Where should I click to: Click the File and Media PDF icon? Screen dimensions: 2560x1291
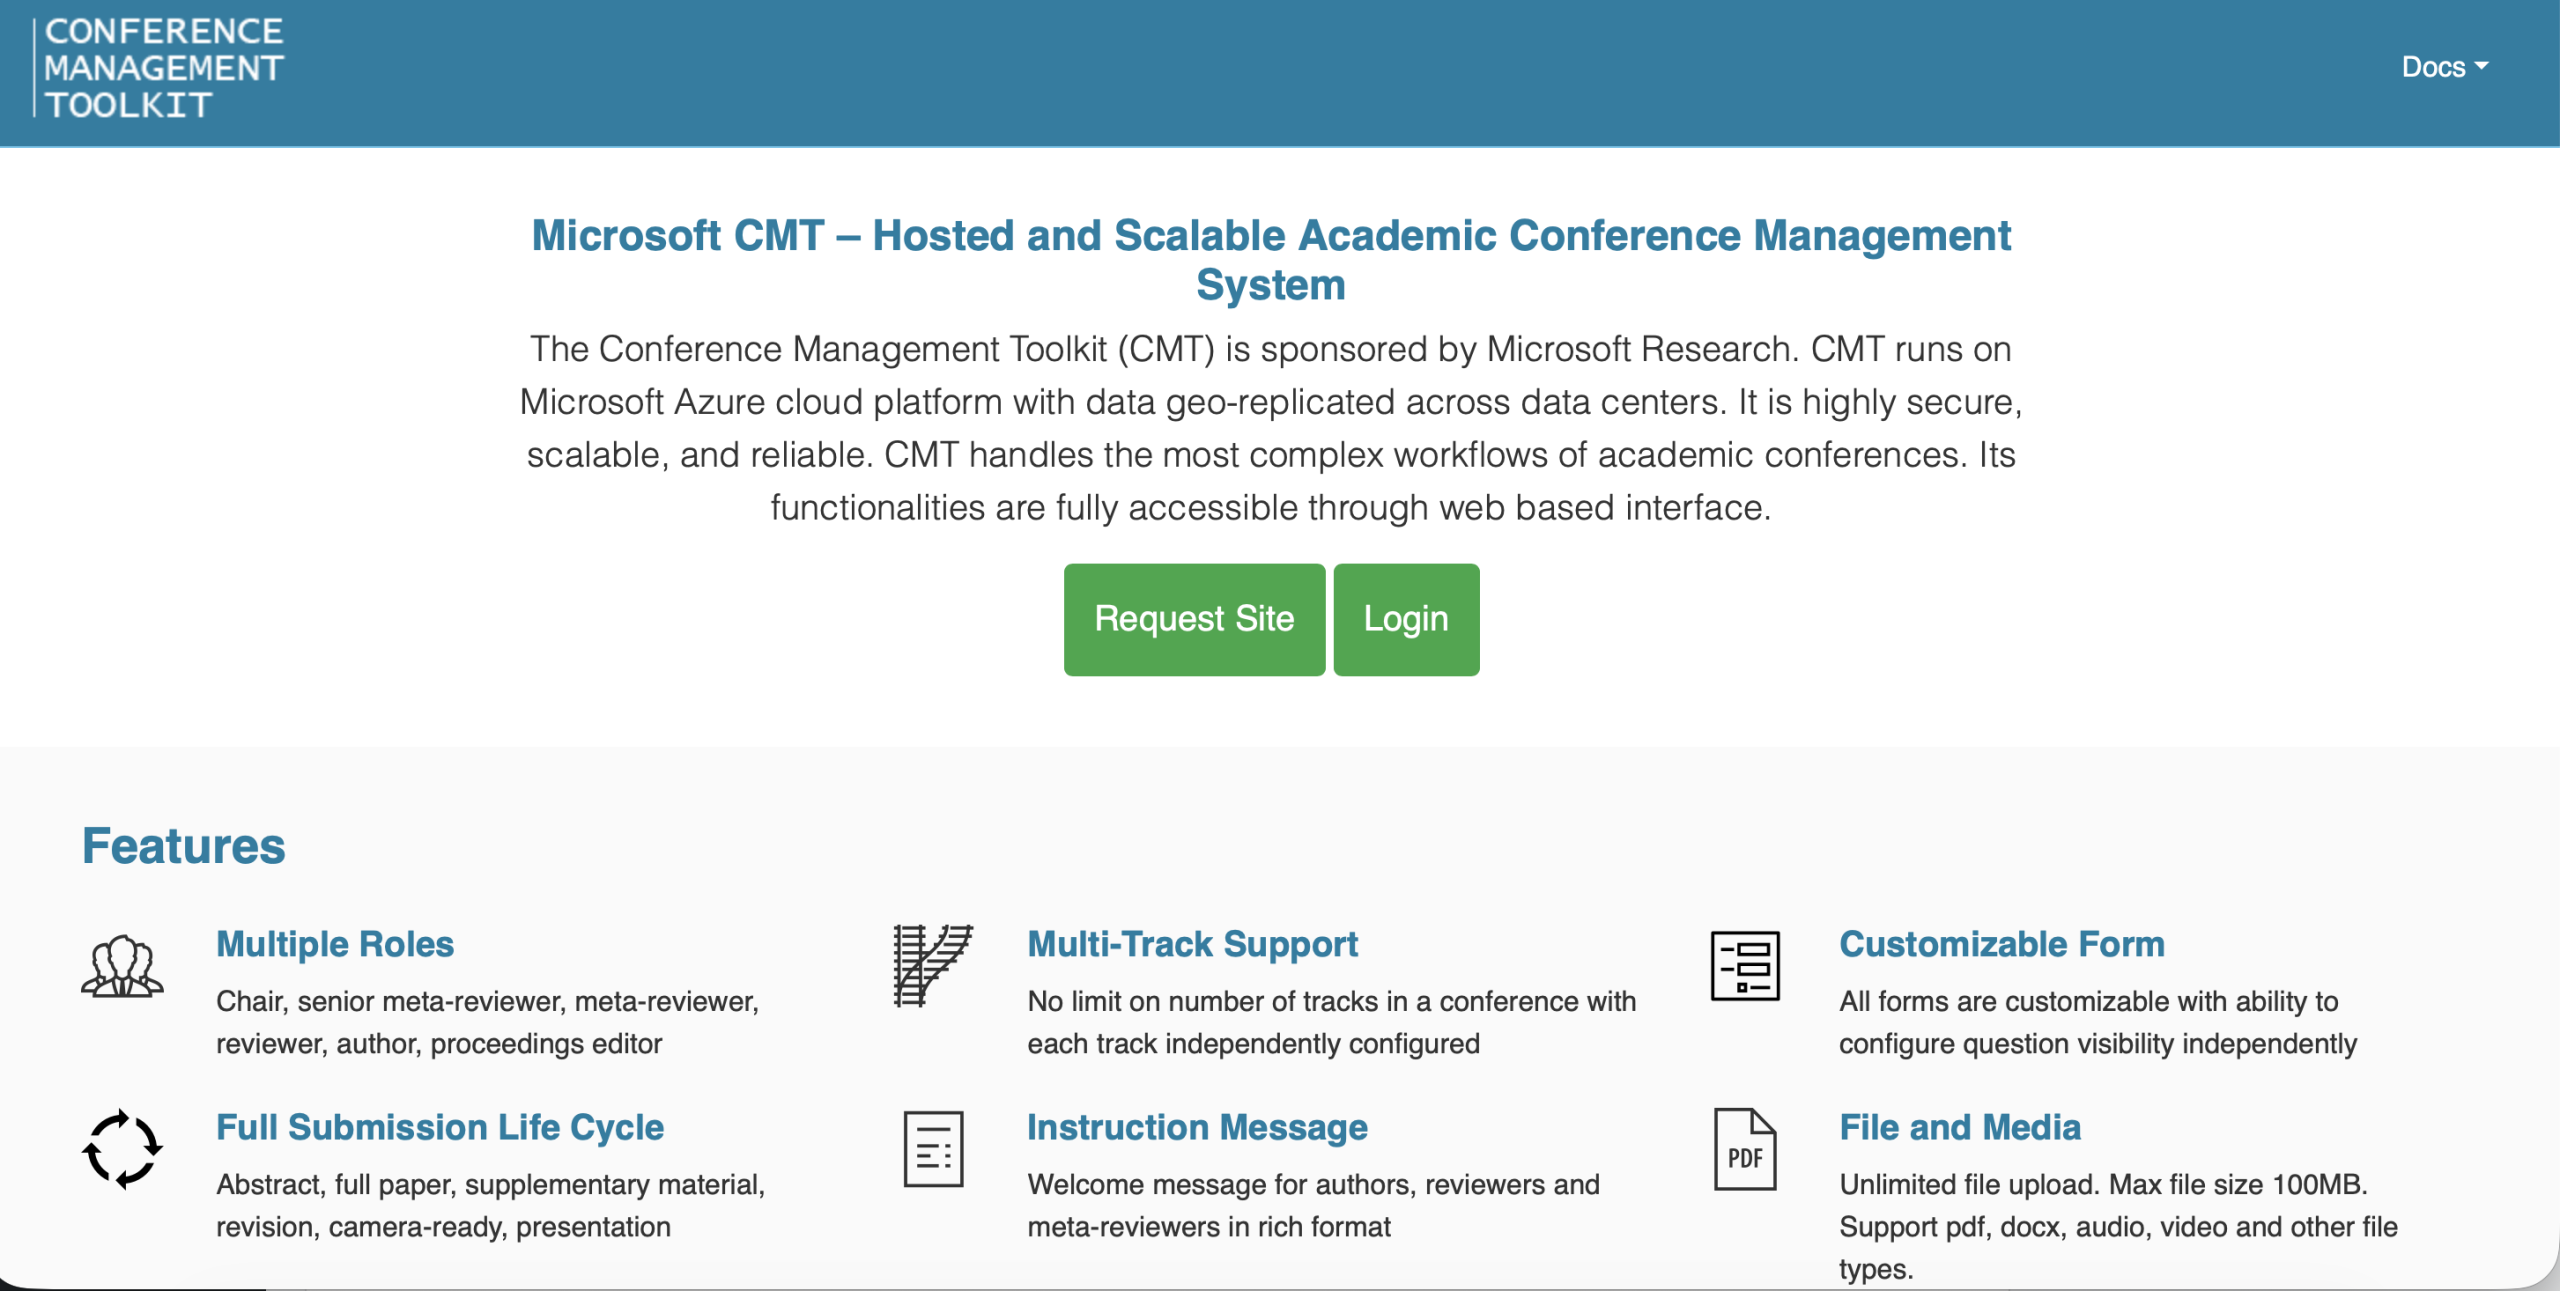click(x=1746, y=1150)
